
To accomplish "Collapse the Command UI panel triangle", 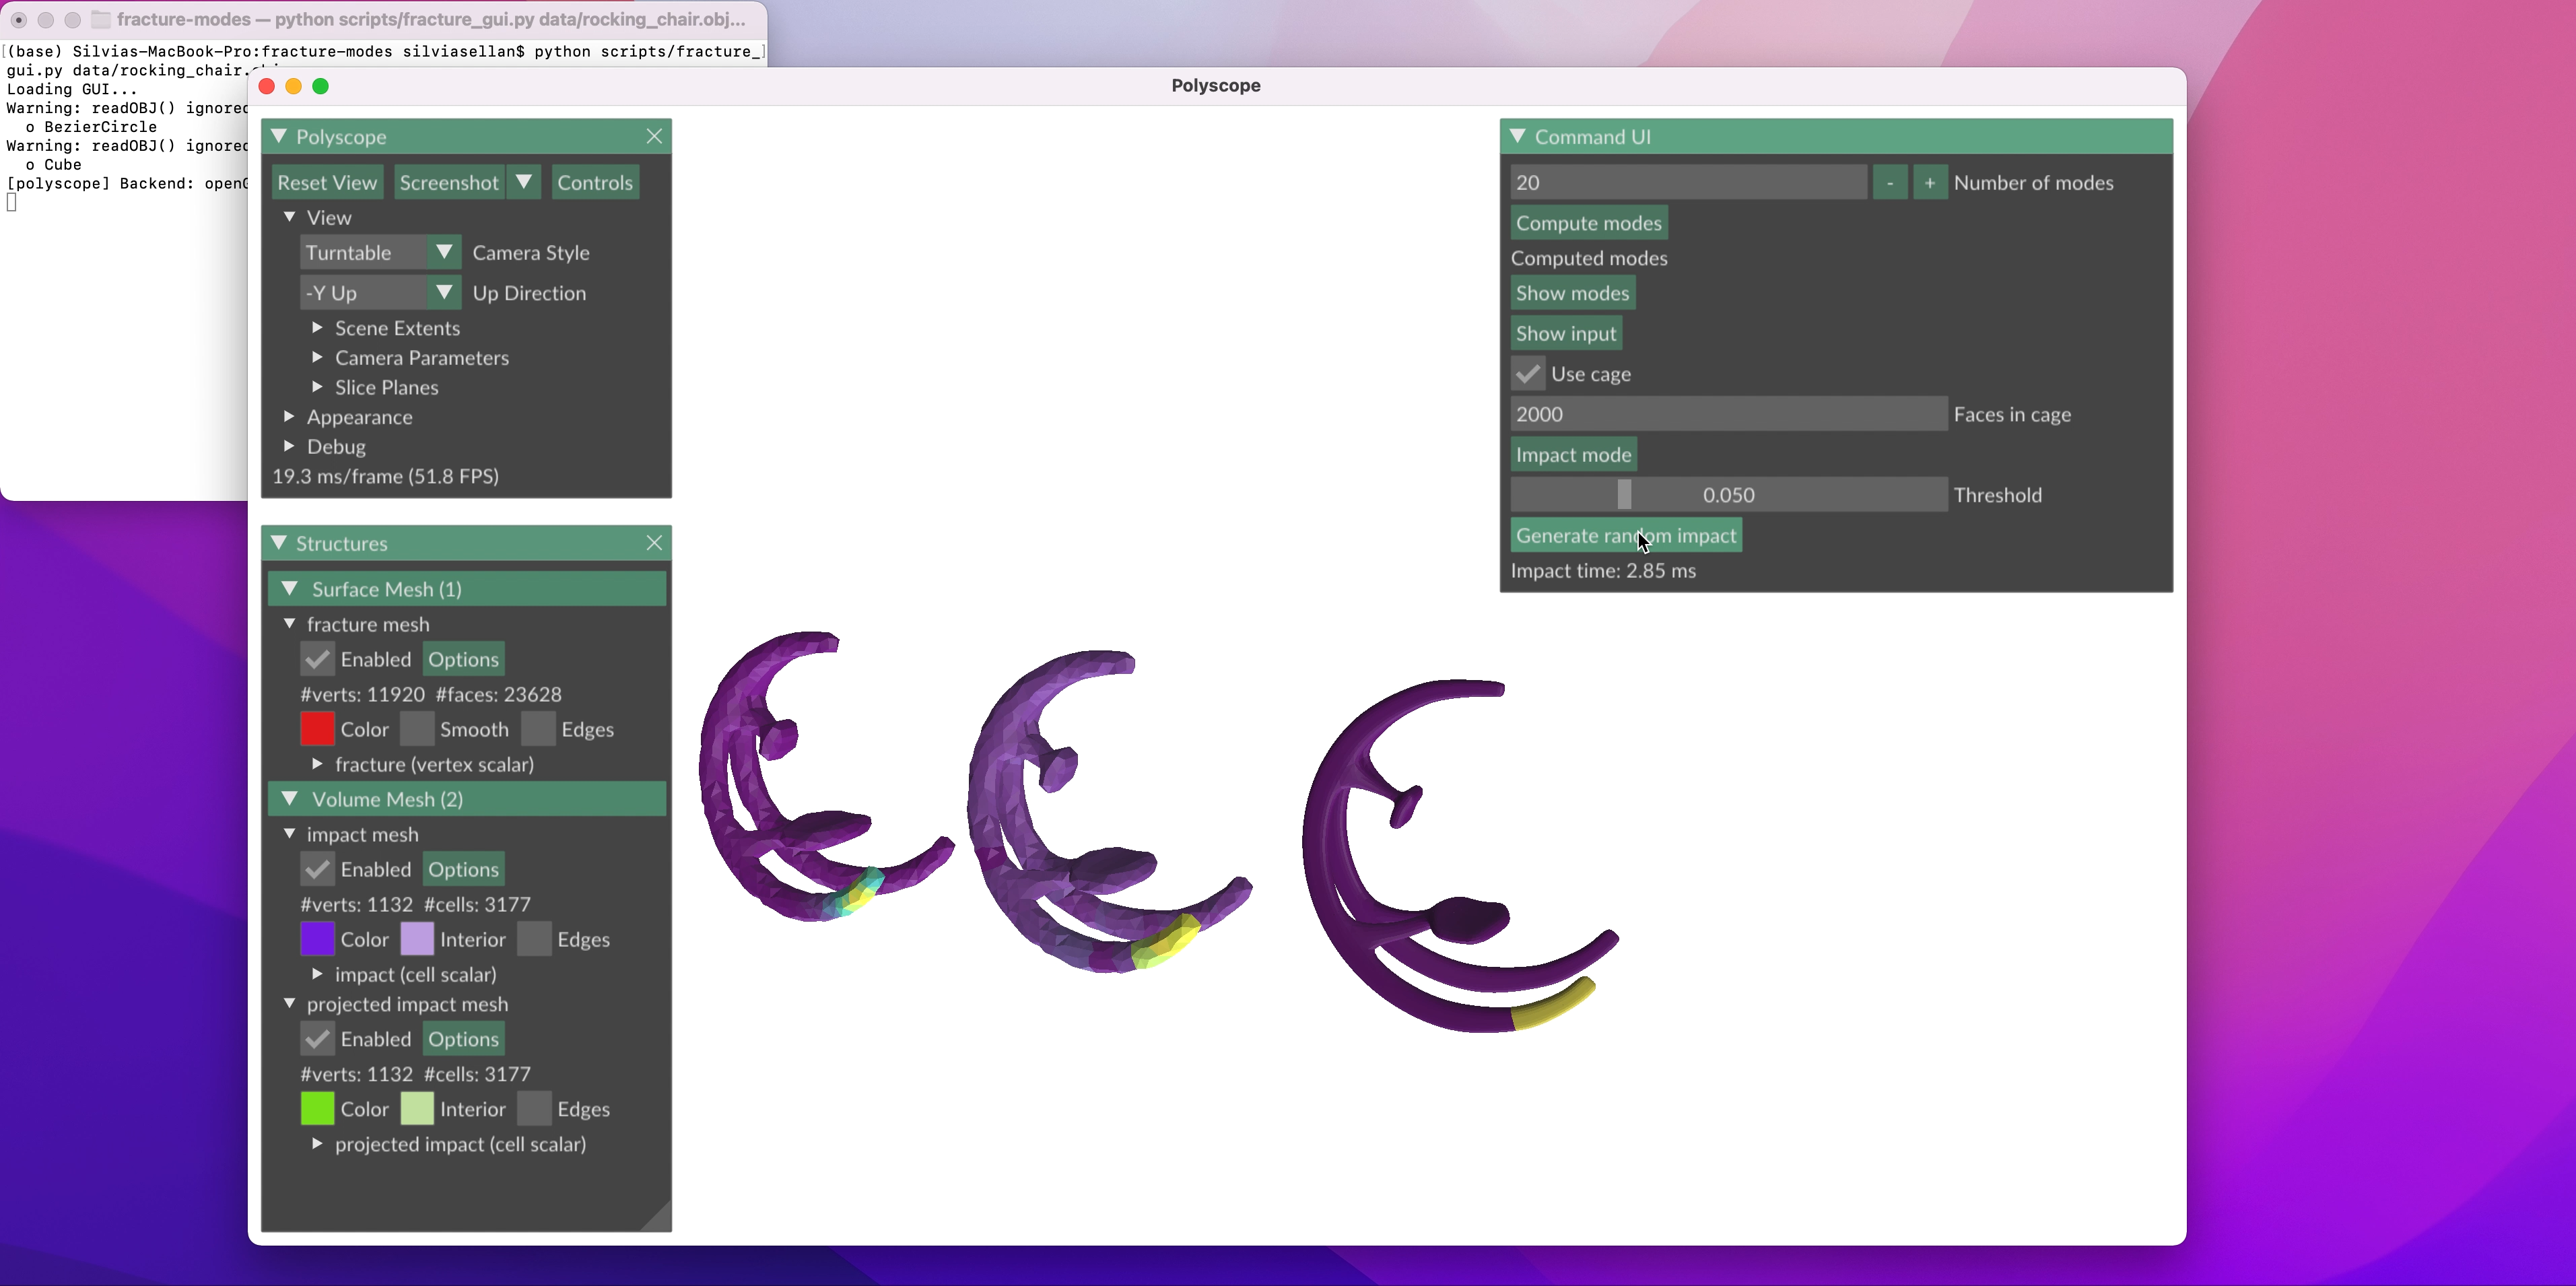I will [x=1518, y=136].
